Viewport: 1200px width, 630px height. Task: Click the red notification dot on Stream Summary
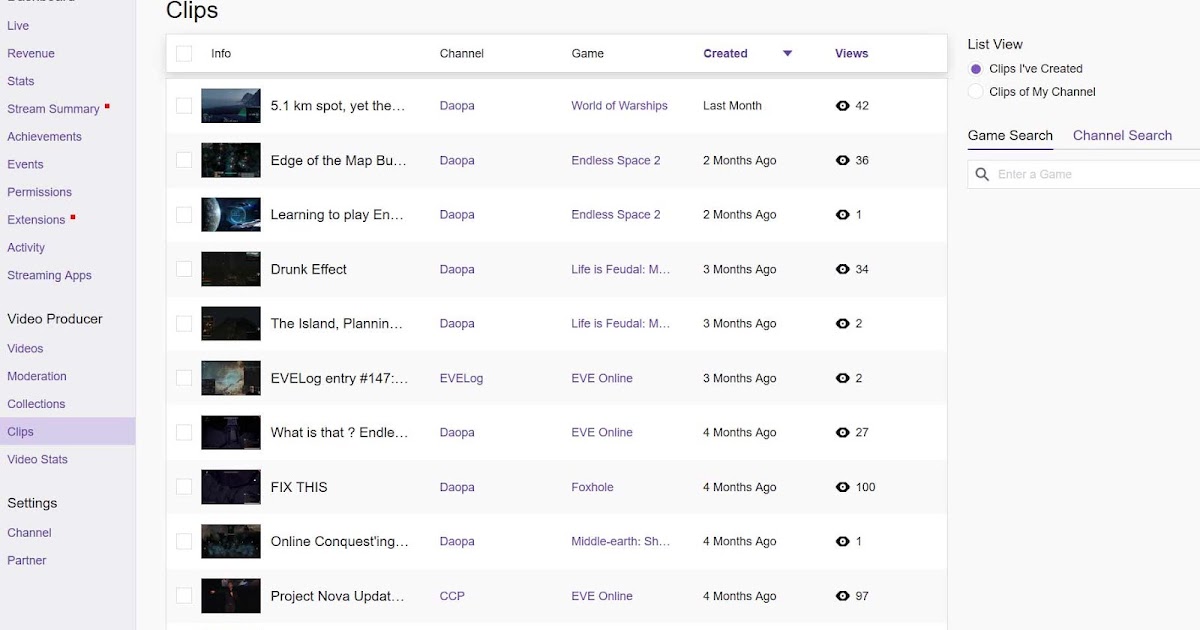coord(108,104)
